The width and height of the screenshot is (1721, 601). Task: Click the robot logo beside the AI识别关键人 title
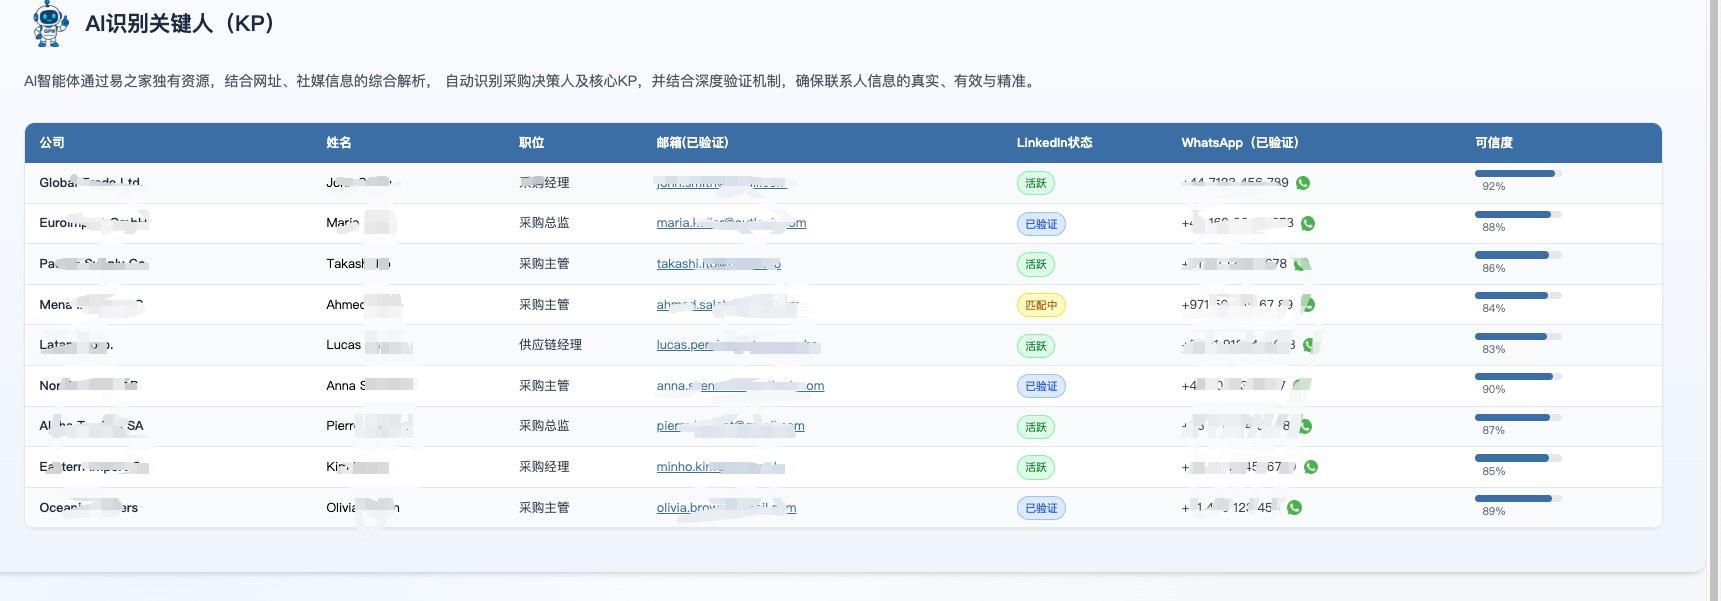tap(50, 24)
